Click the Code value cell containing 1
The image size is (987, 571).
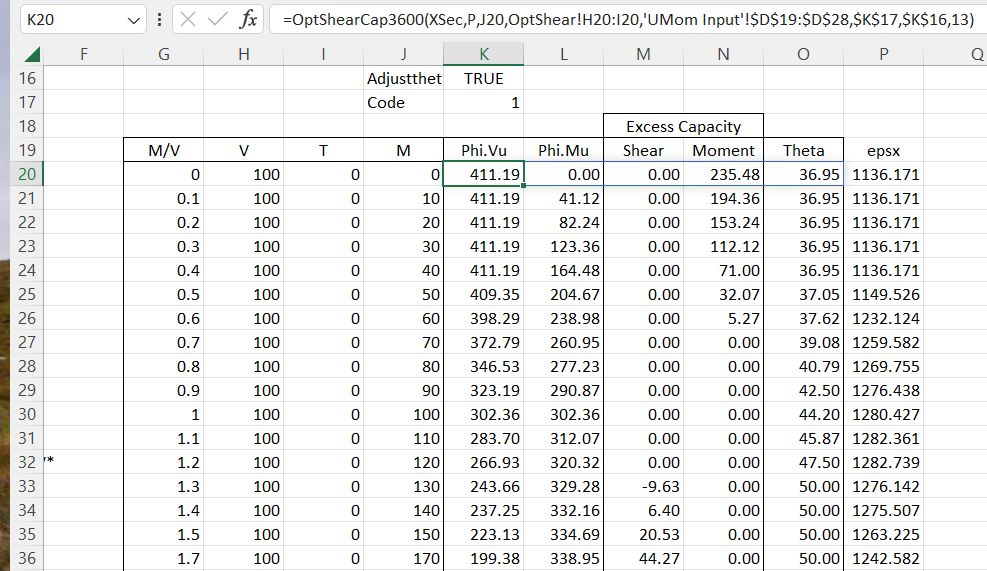point(484,102)
